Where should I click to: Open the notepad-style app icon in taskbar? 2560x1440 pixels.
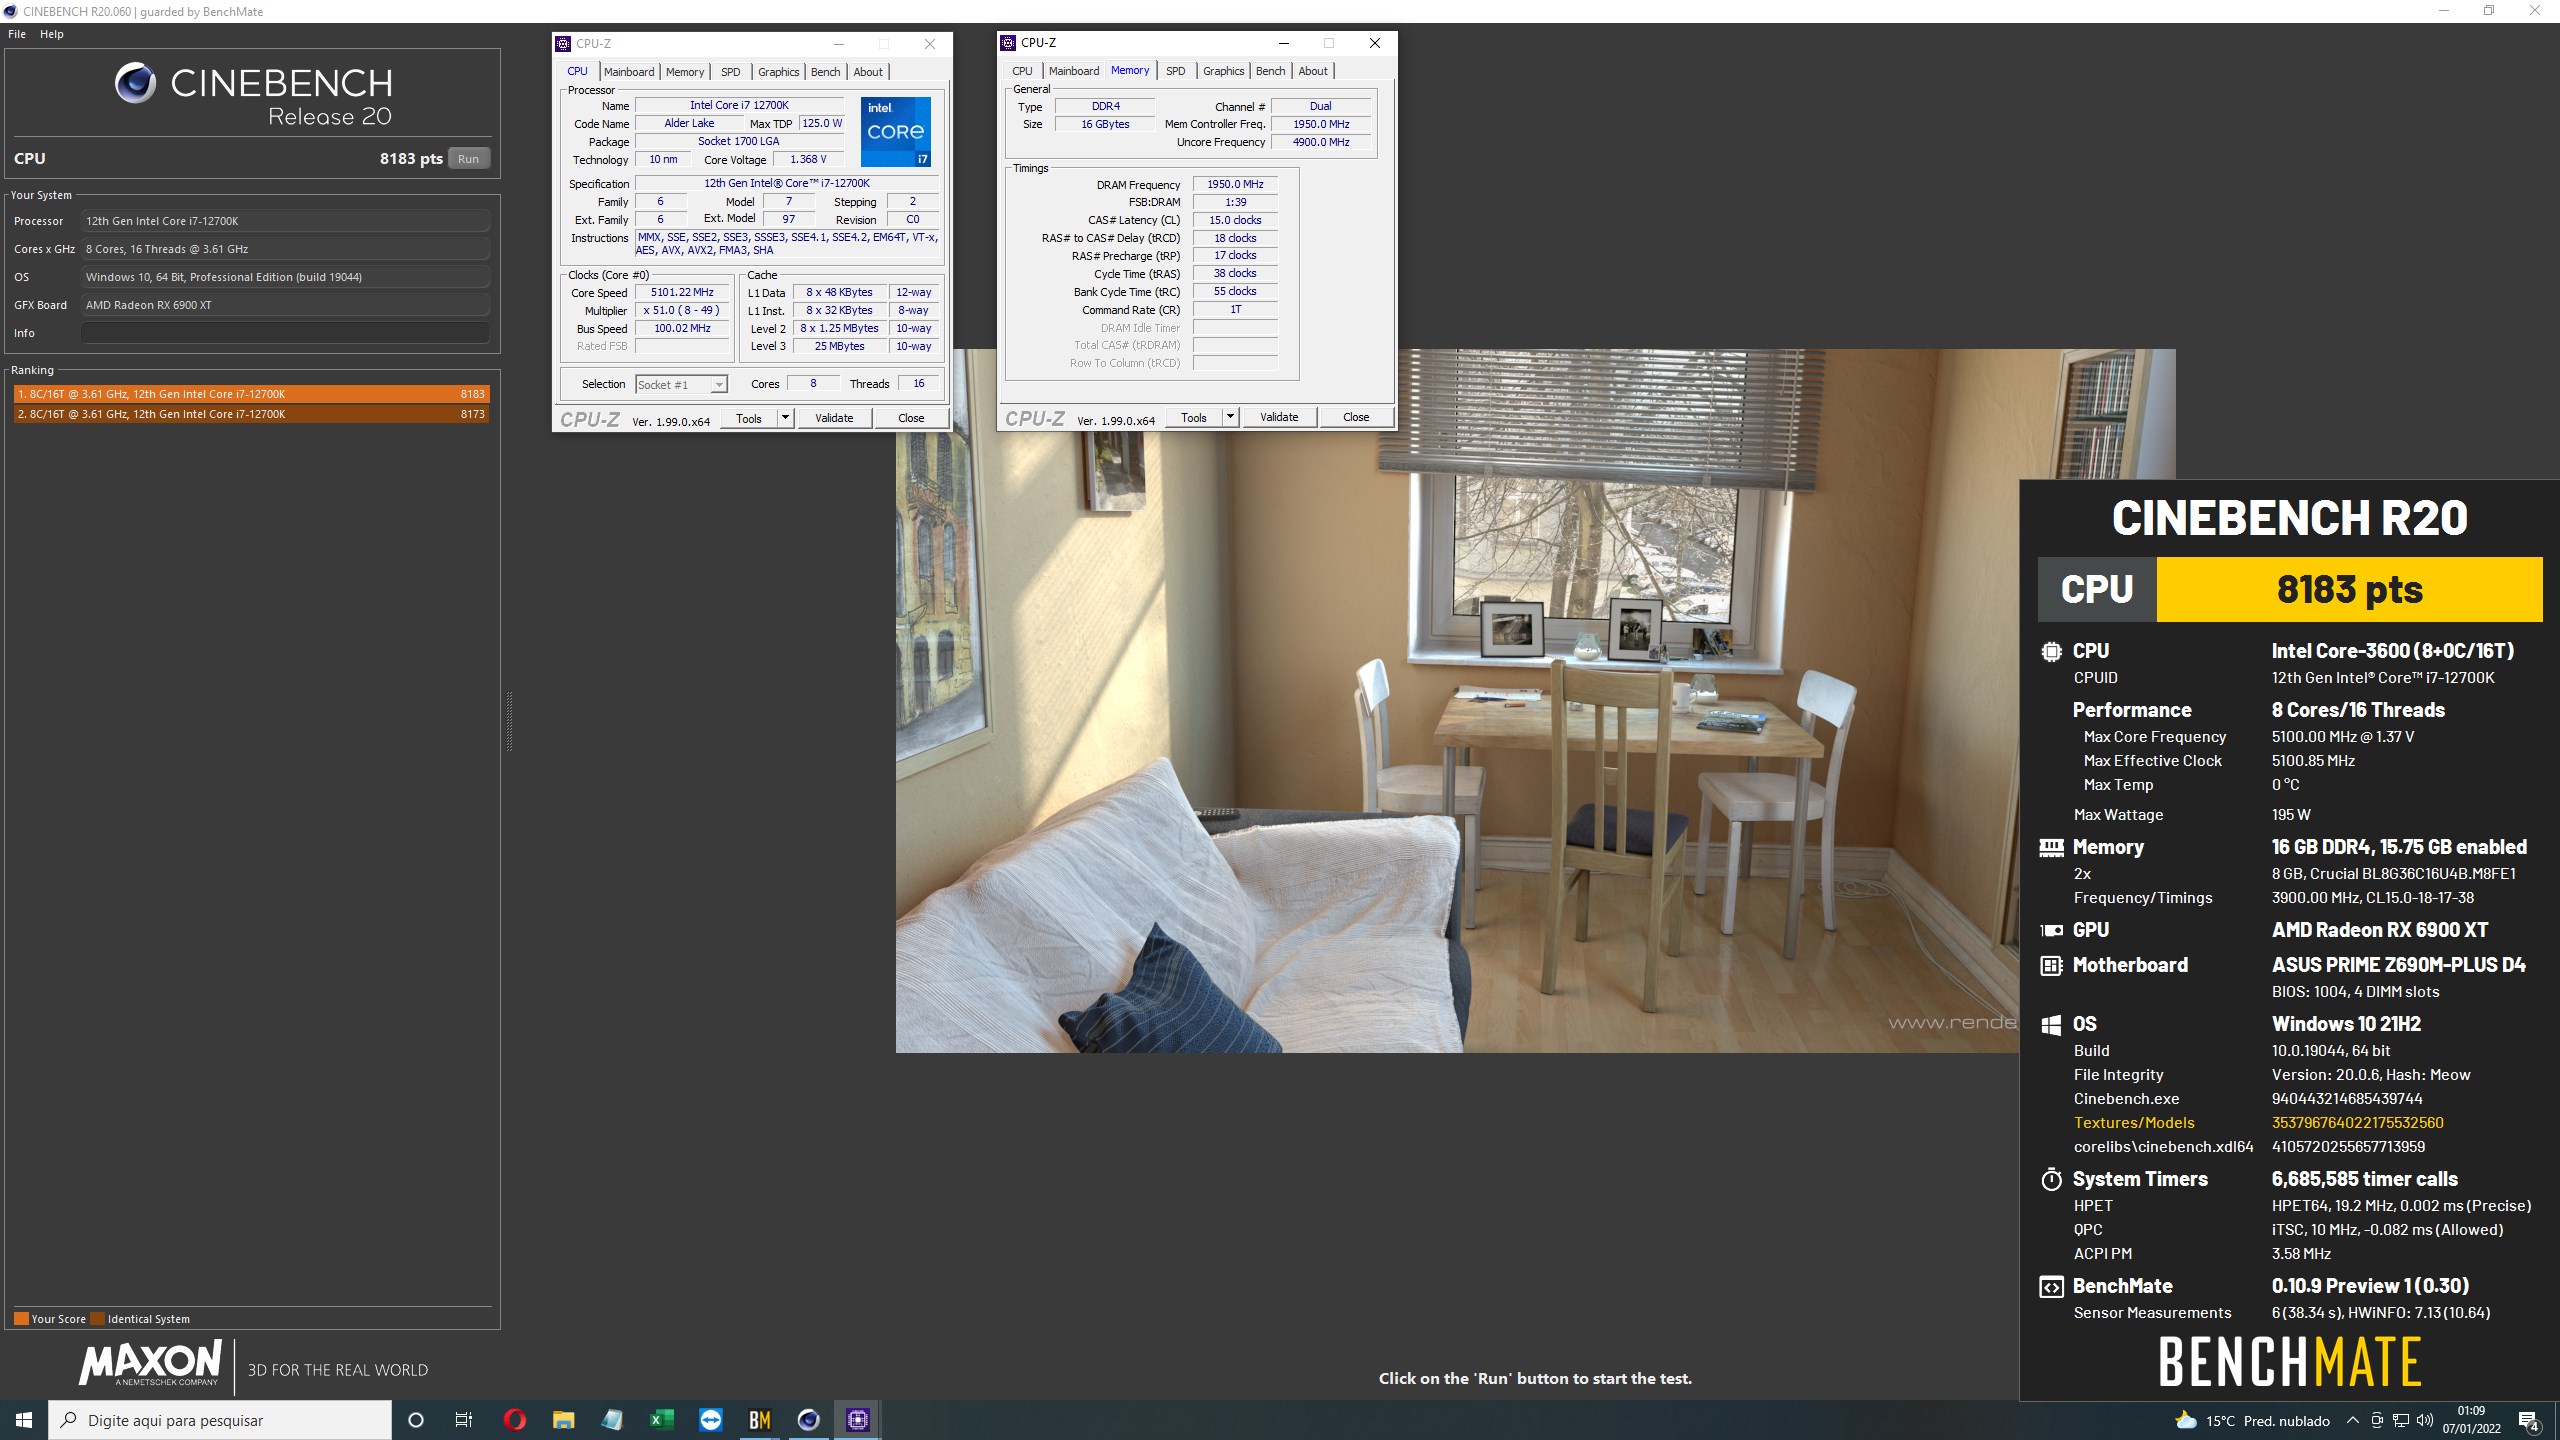(x=612, y=1420)
